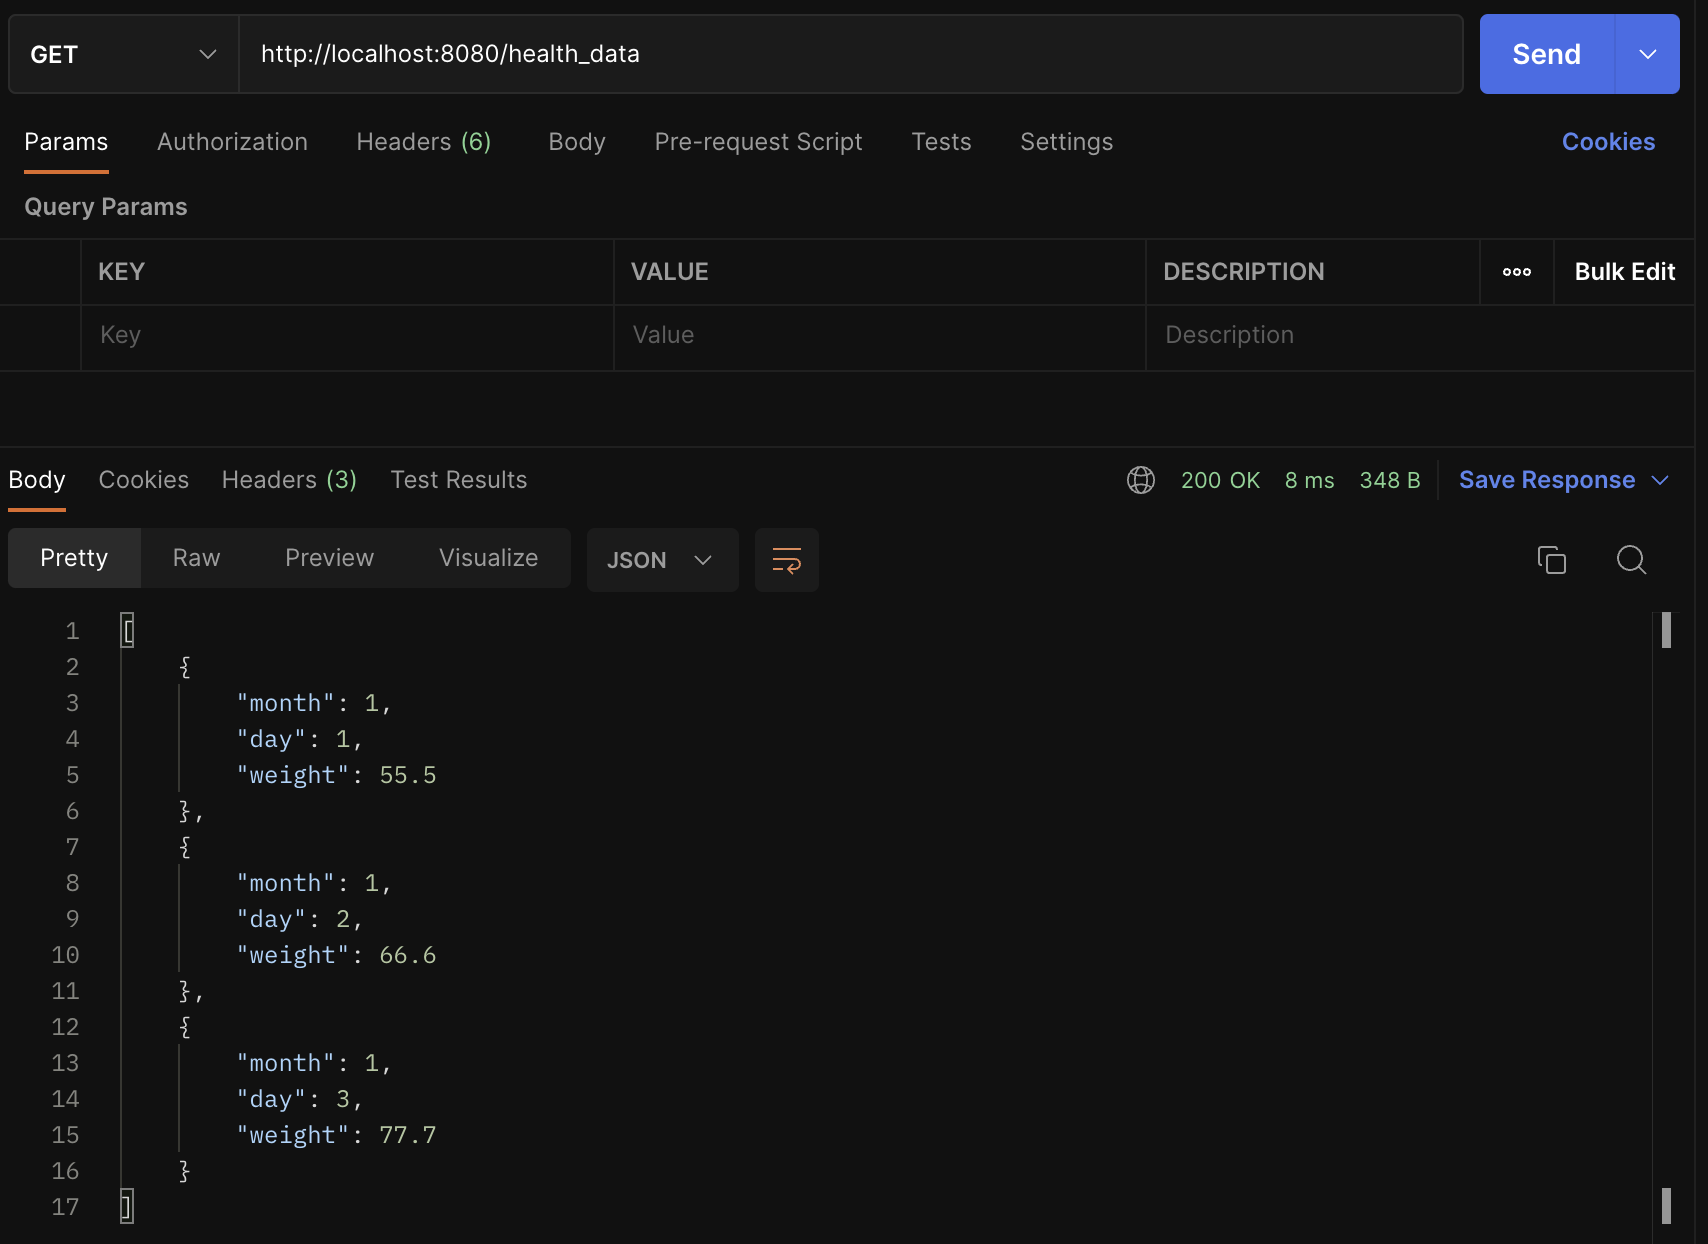Click the "weight": 77.7 line
Viewport: 1708px width, 1244px height.
point(336,1135)
